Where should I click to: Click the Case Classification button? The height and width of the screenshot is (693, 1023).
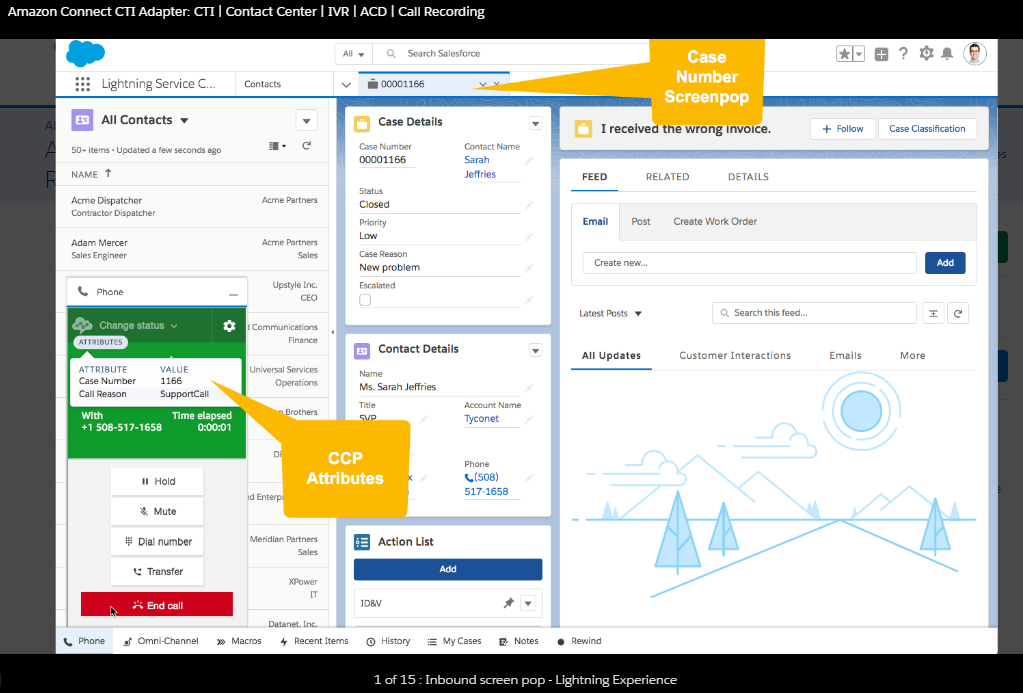point(927,129)
